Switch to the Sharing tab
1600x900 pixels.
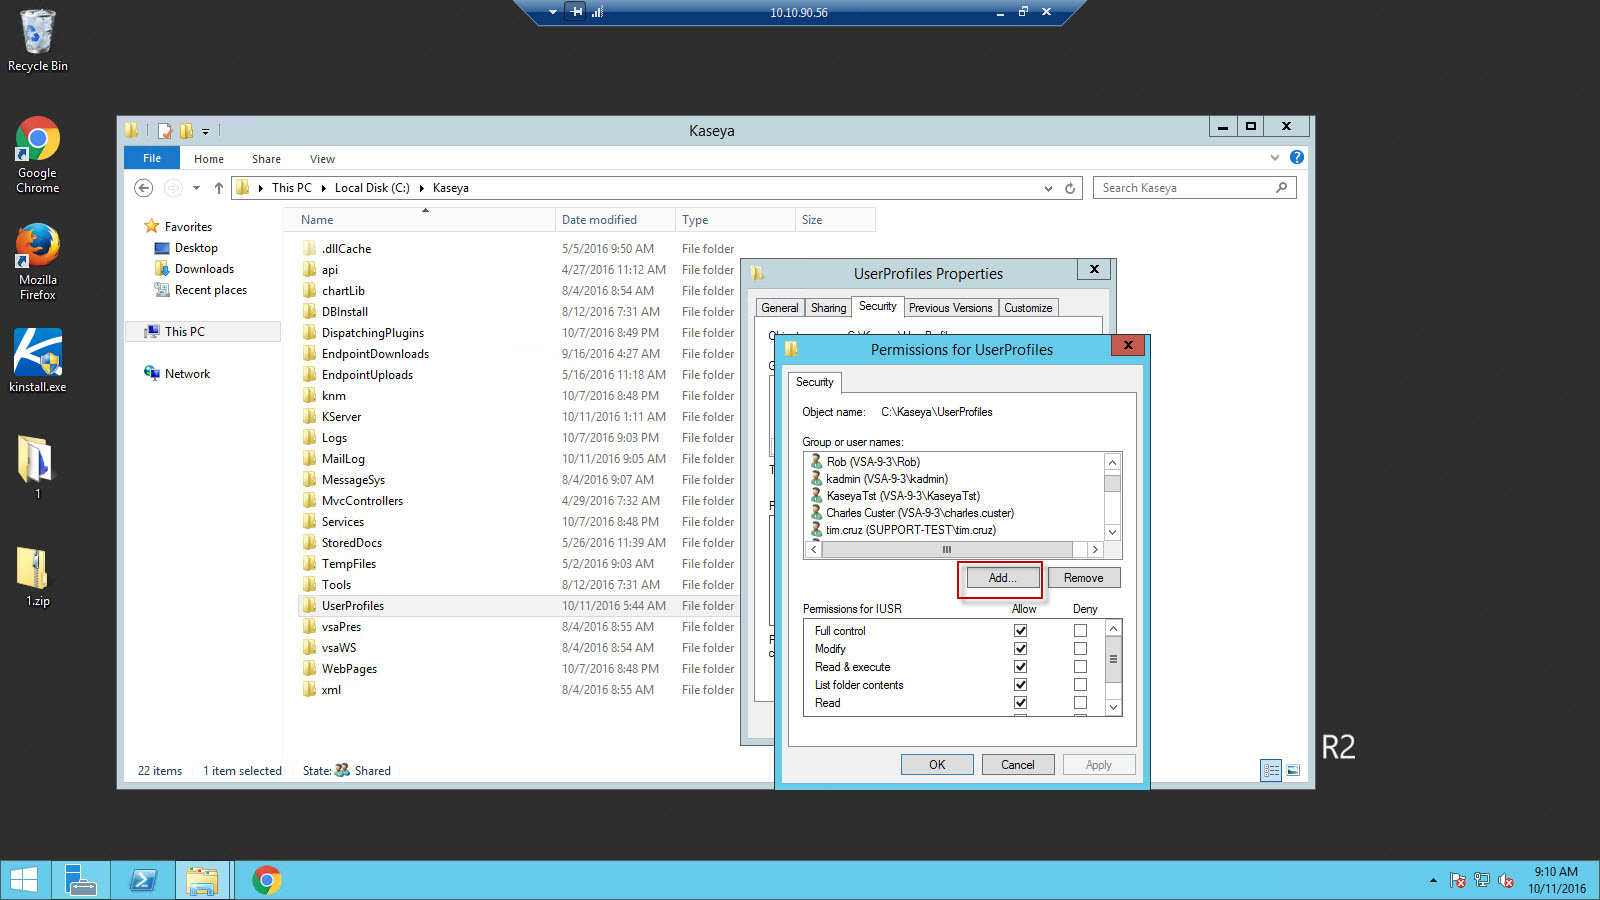pos(828,308)
